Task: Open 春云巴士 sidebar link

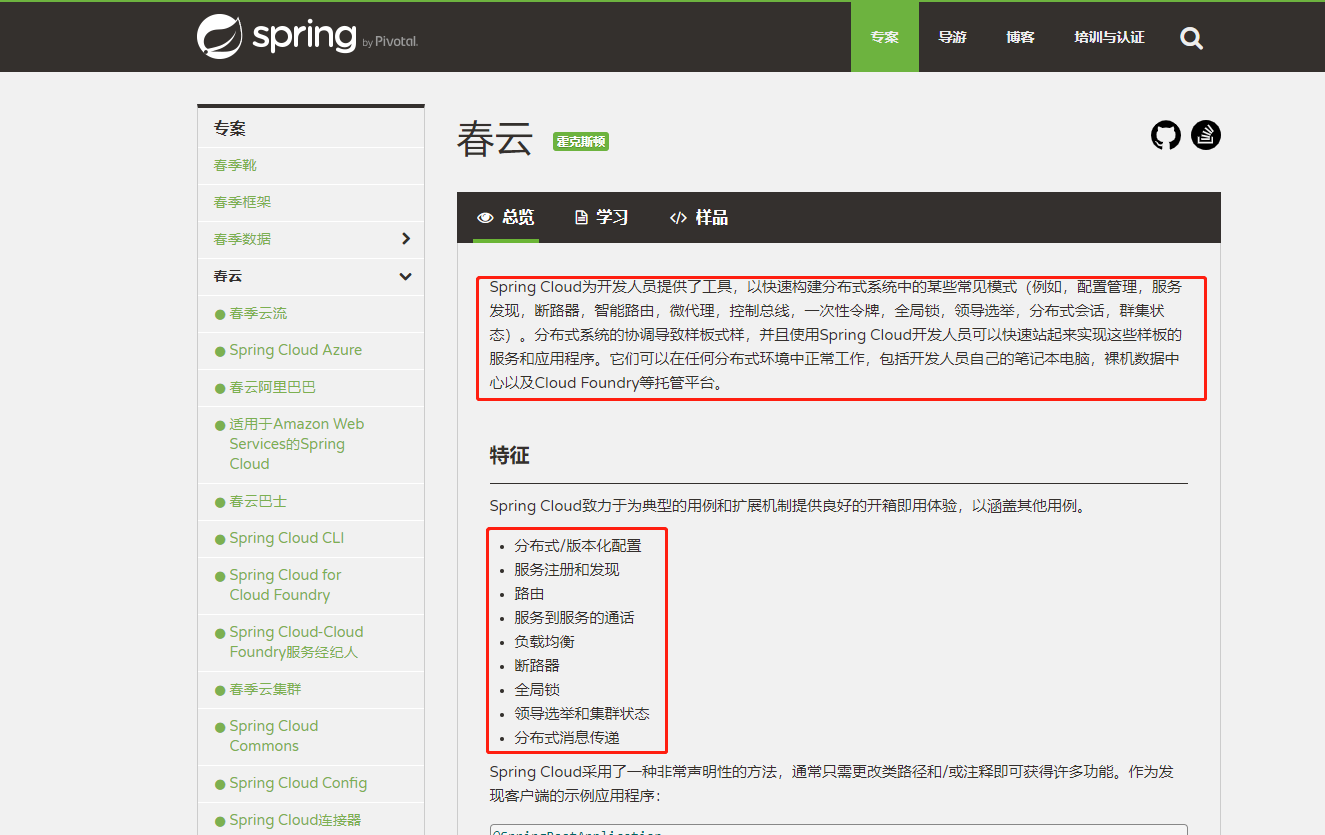Action: pyautogui.click(x=258, y=501)
